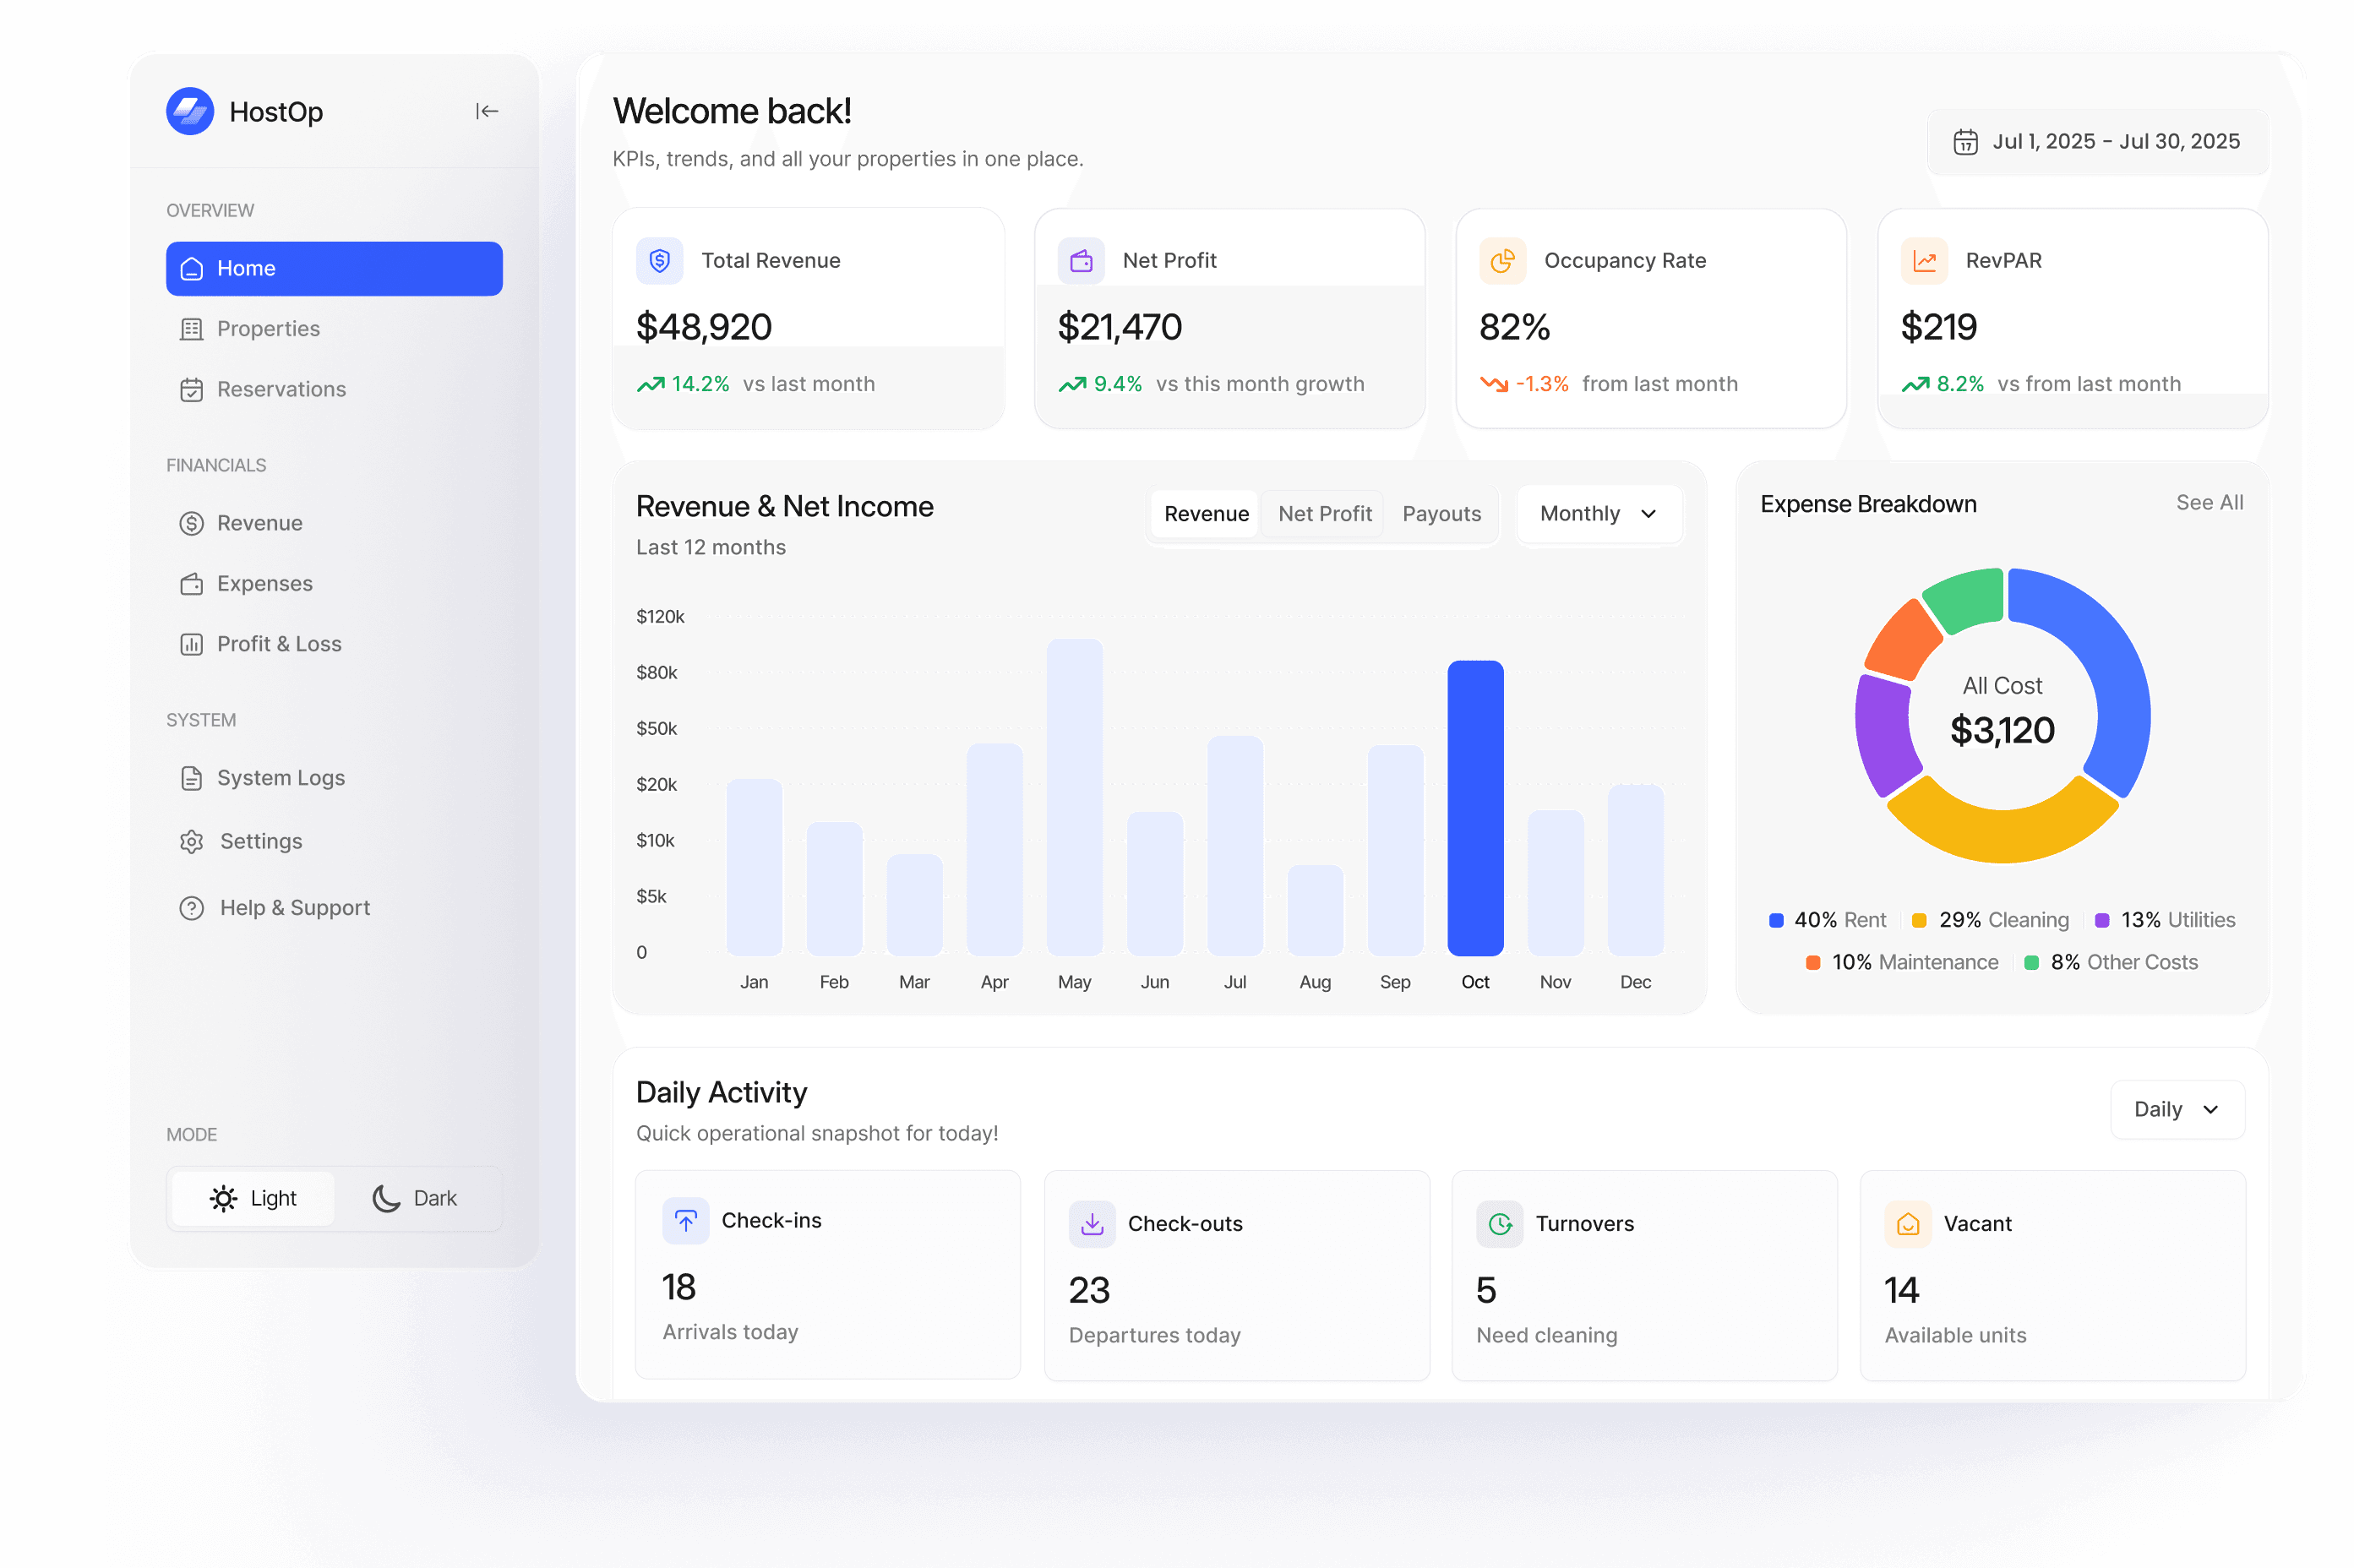
Task: Switch to the Net Profit tab
Action: tap(1324, 514)
